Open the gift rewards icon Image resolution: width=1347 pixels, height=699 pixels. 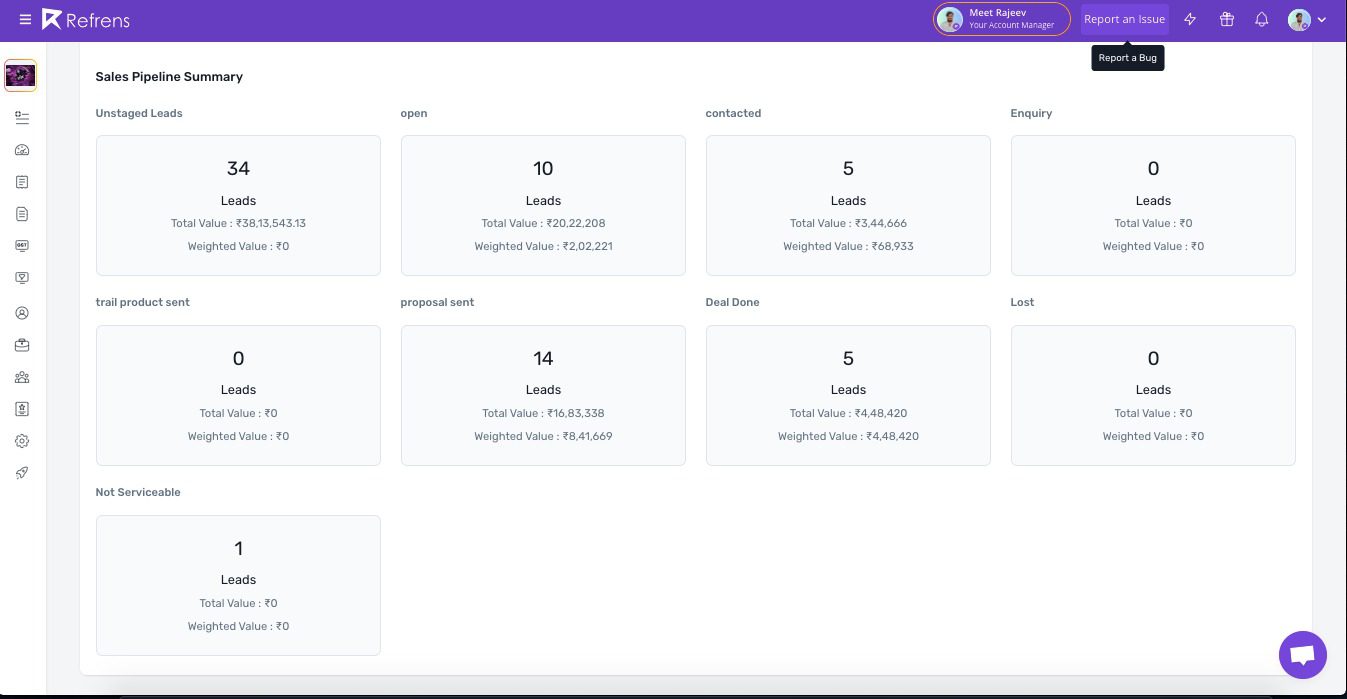[x=1226, y=19]
